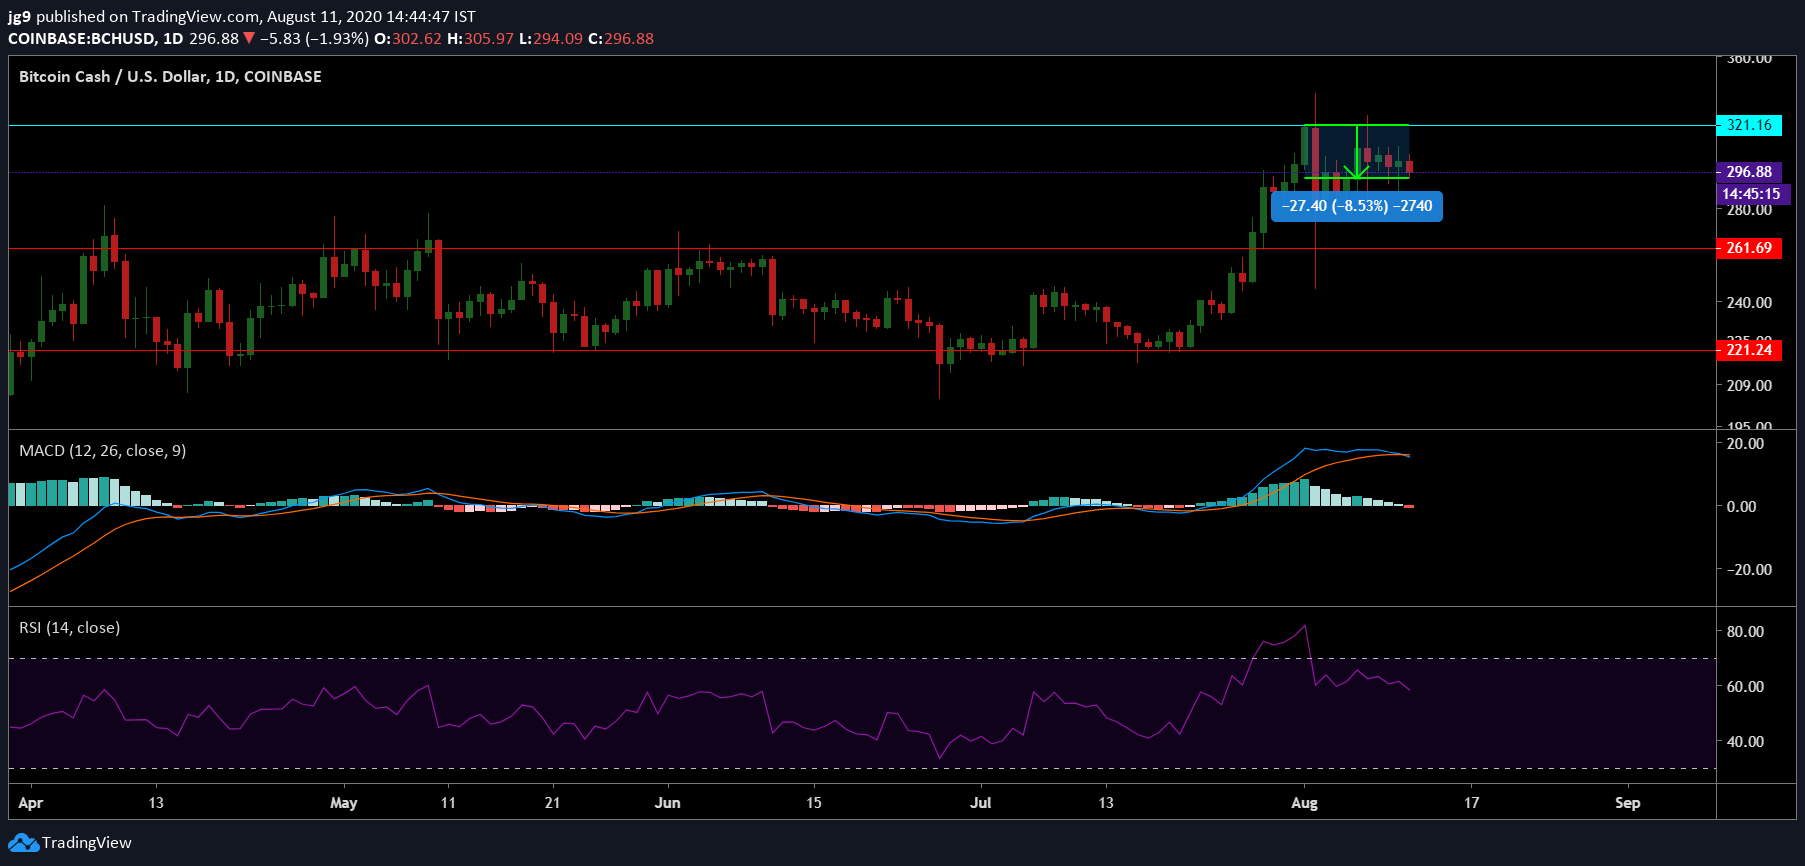Click the TradingView cloud logo icon
1805x866 pixels.
click(23, 843)
